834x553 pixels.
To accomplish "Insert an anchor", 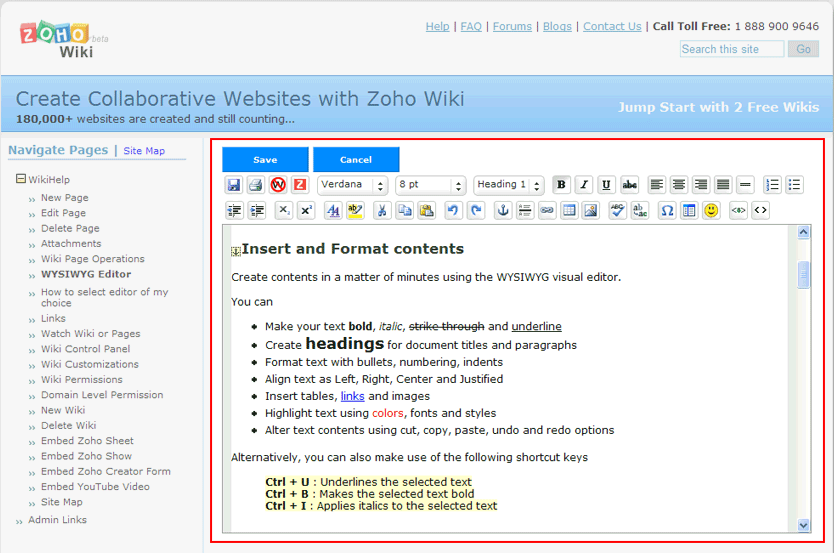I will click(503, 211).
